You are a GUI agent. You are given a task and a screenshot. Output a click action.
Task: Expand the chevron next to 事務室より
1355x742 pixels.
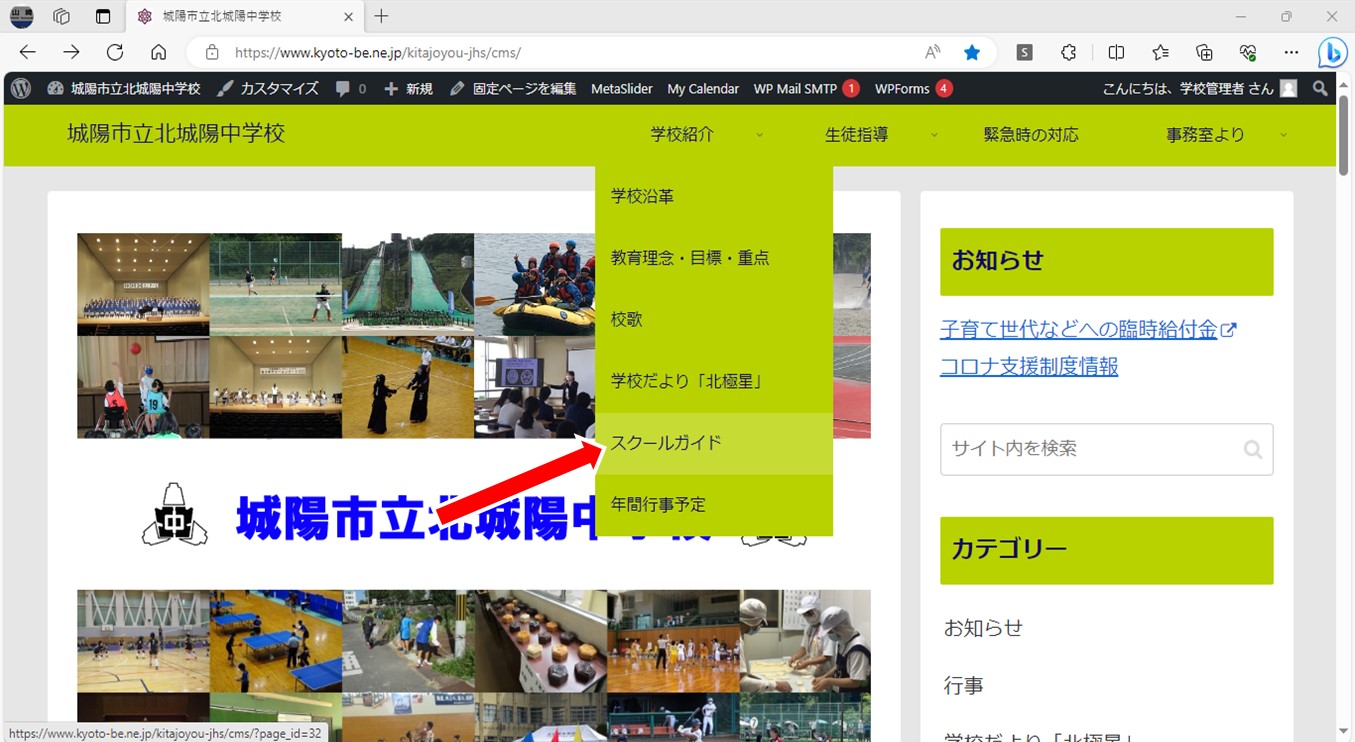[x=1283, y=135]
